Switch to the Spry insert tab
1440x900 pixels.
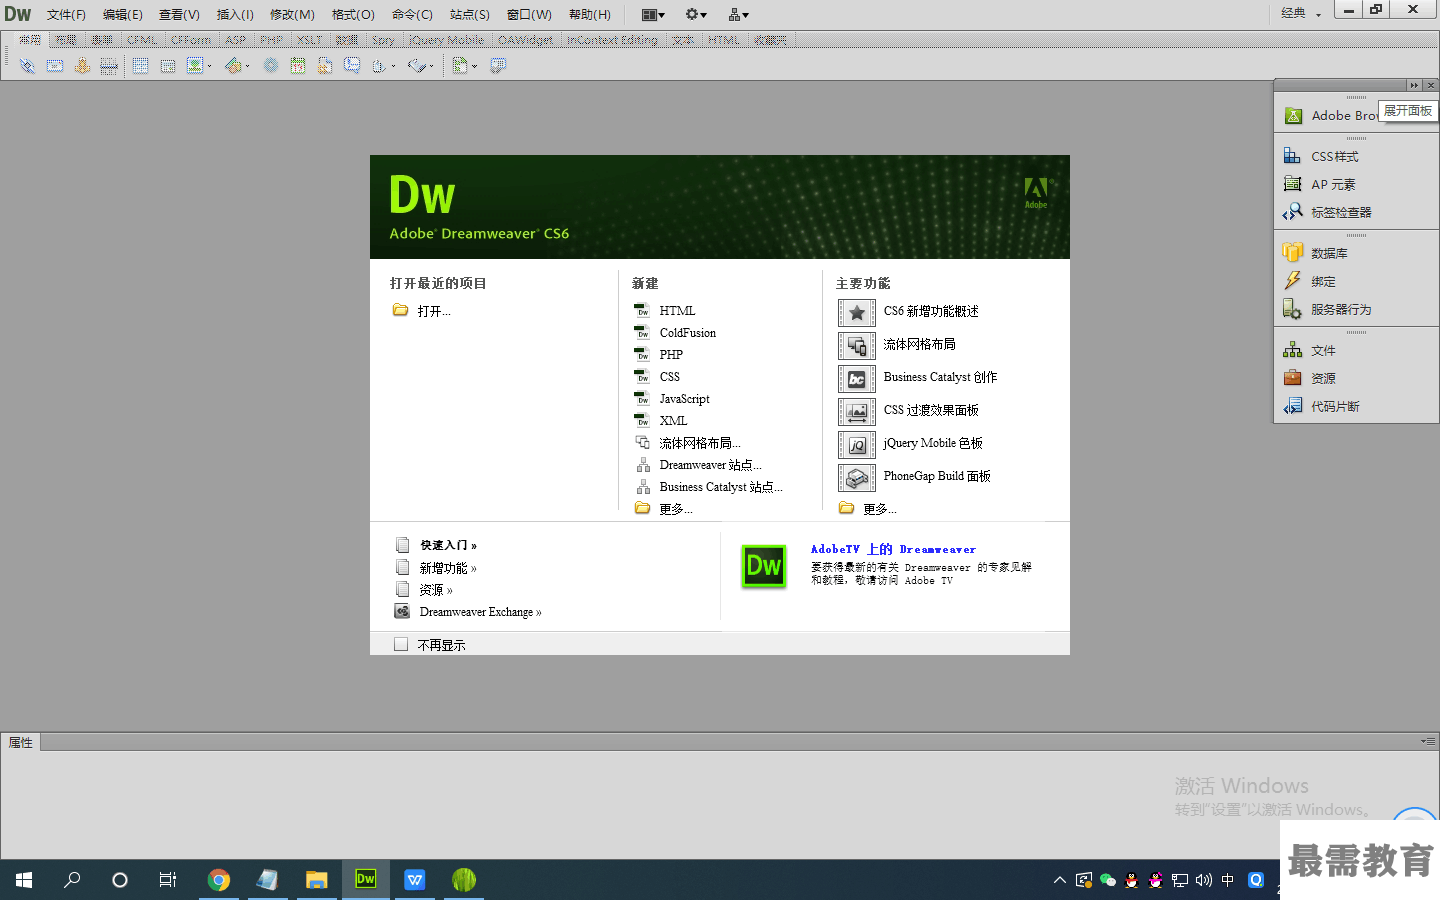pyautogui.click(x=383, y=40)
